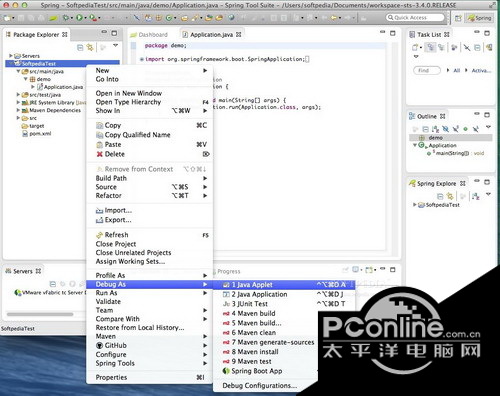Click the New Task icon in Task List
Viewport: 500px width, 396px height.
[x=416, y=48]
